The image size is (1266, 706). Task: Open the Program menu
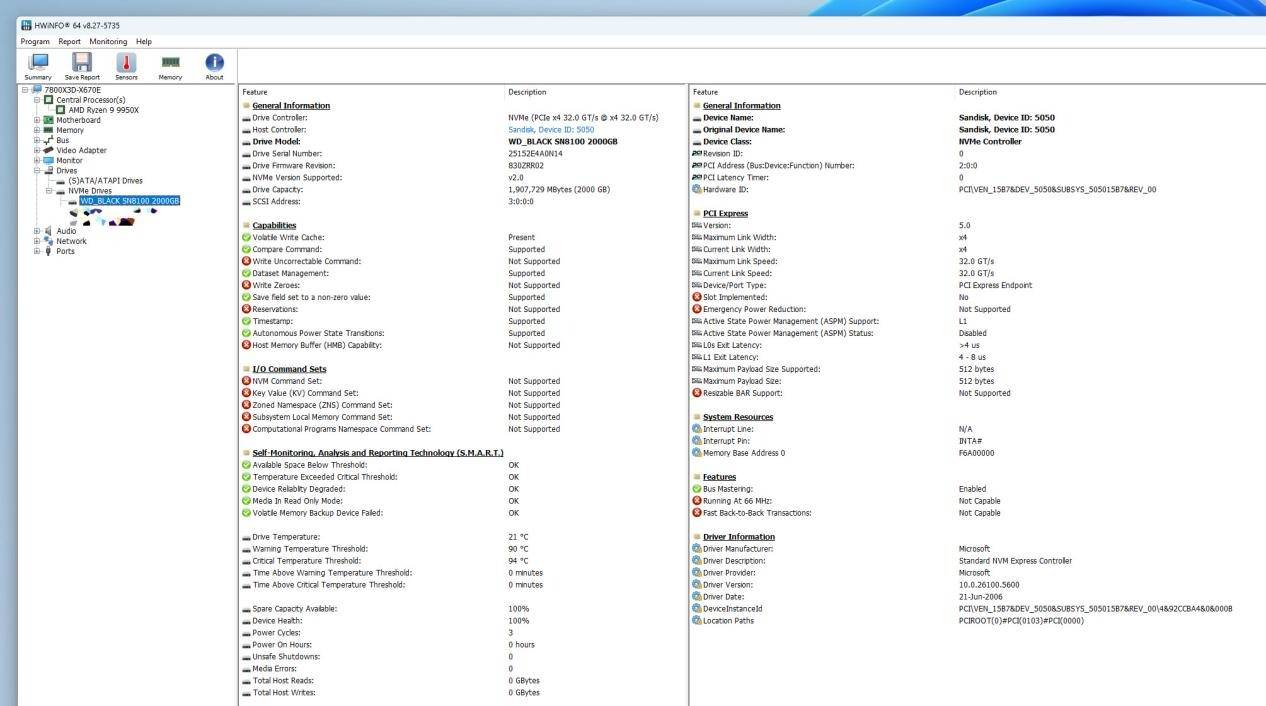(x=35, y=42)
